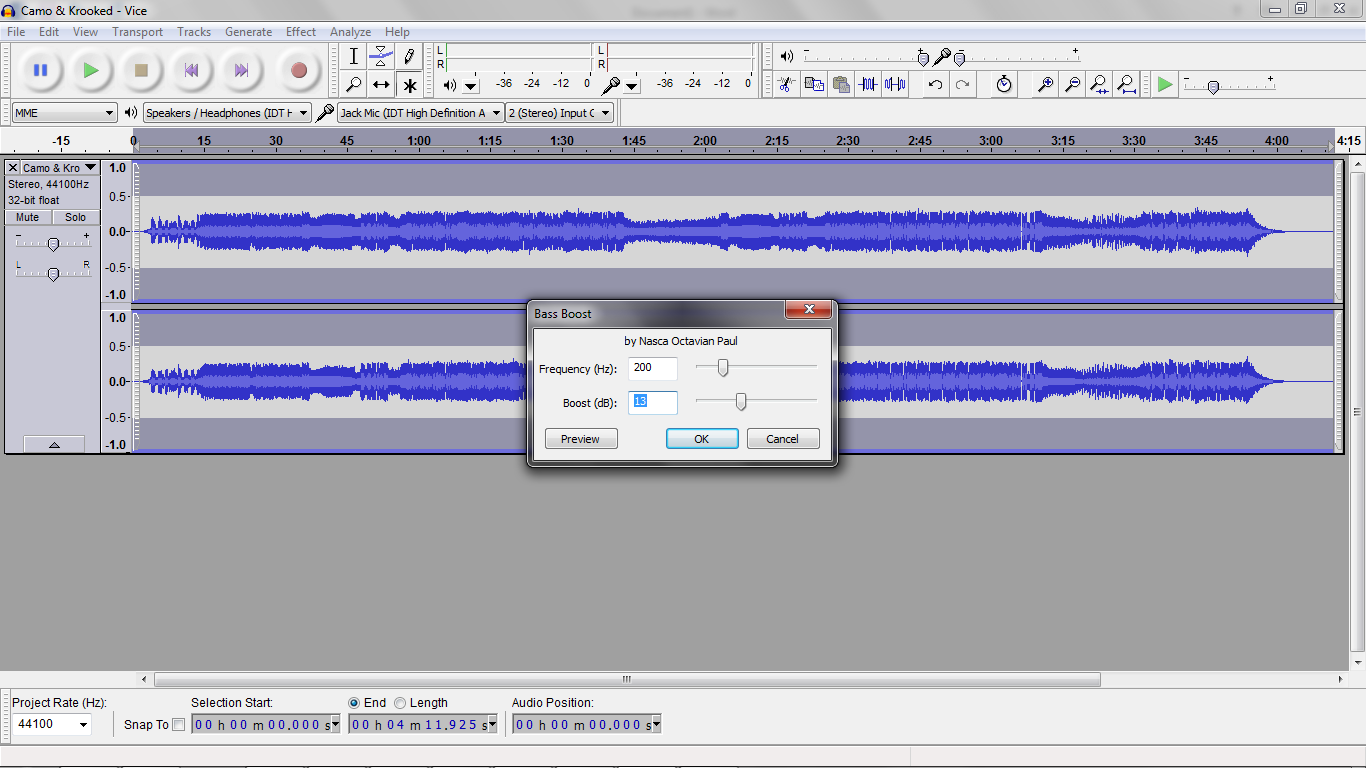This screenshot has height=768, width=1366.
Task: Open the Transport menu
Action: (137, 32)
